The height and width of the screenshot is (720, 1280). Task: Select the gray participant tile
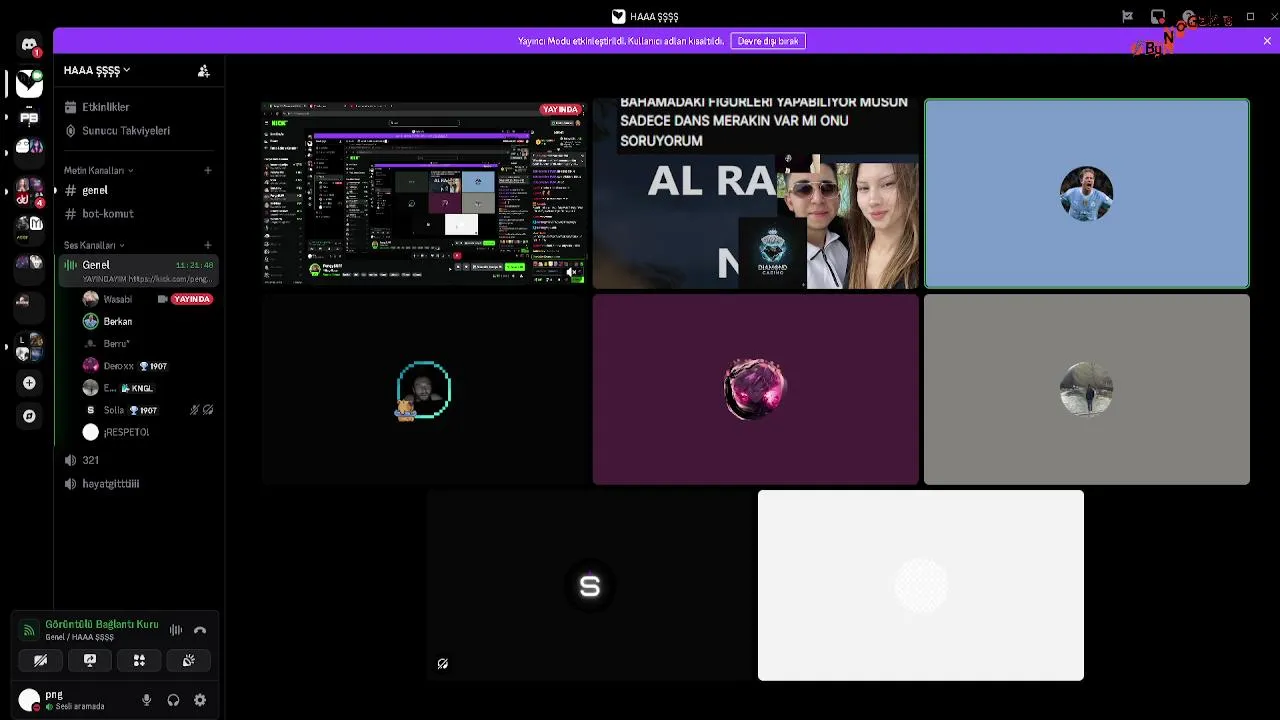[1087, 389]
